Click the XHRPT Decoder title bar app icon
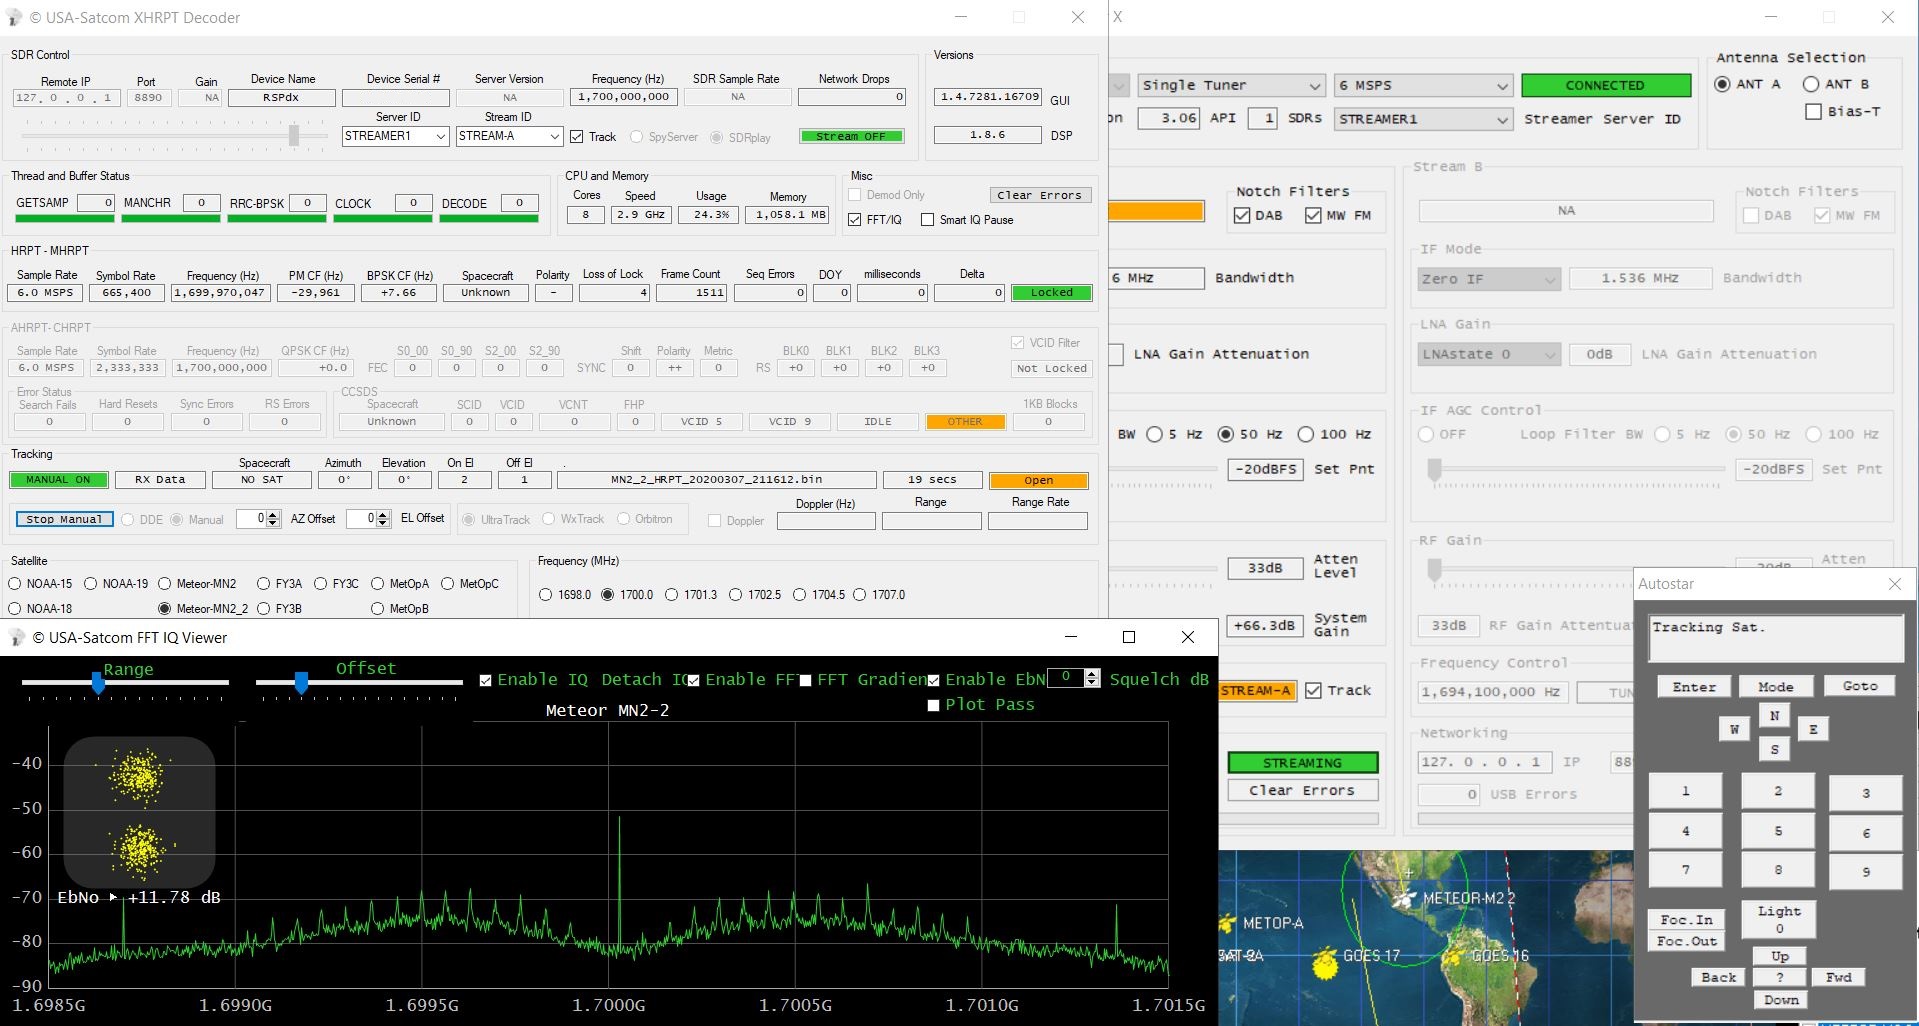This screenshot has height=1026, width=1919. [x=14, y=17]
